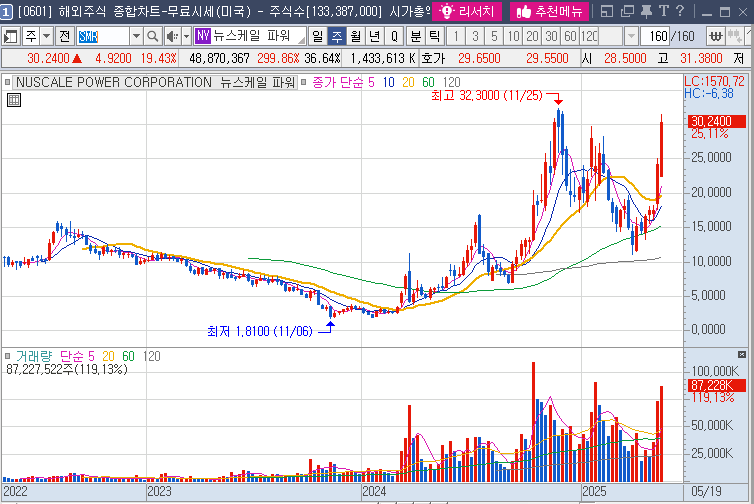Click the SMR ticker symbol input field
Screen dimensions: 754x504
103,36
